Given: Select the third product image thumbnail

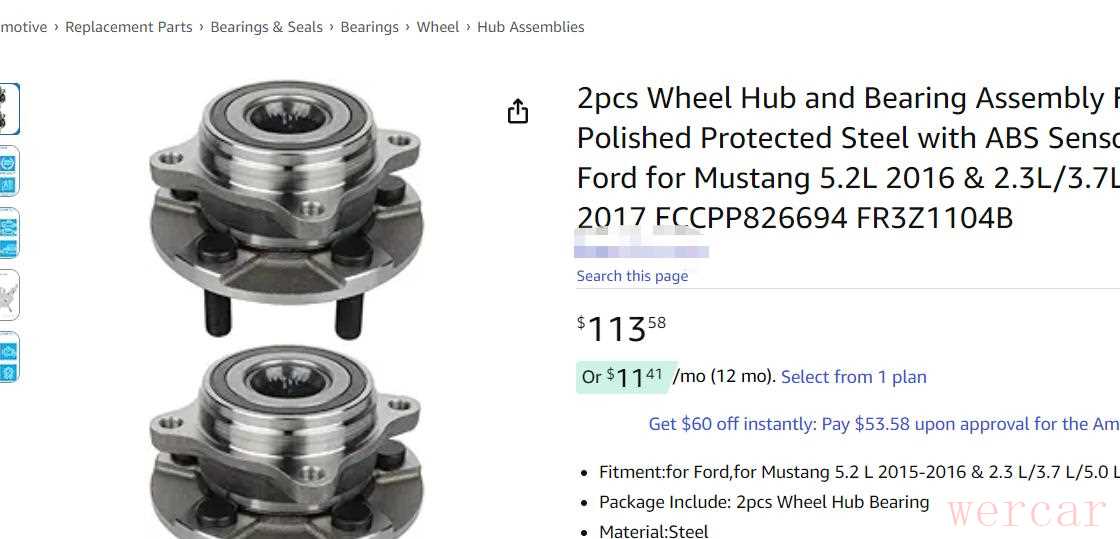Looking at the screenshot, I should [9, 232].
